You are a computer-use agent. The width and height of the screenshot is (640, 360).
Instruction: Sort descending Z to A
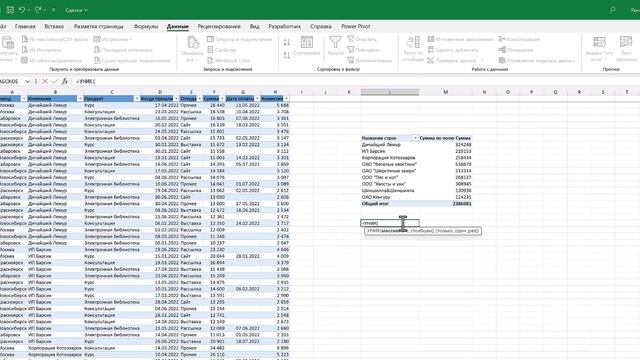point(287,55)
